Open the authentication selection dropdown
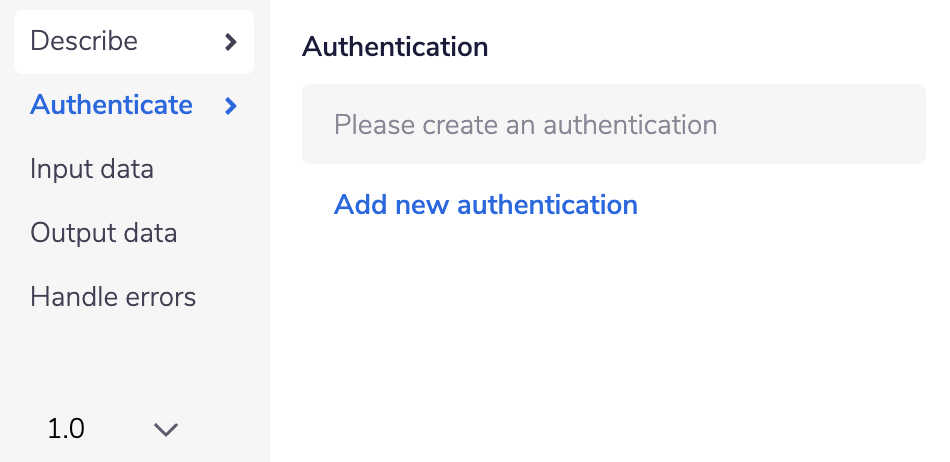The width and height of the screenshot is (950, 462). [613, 125]
